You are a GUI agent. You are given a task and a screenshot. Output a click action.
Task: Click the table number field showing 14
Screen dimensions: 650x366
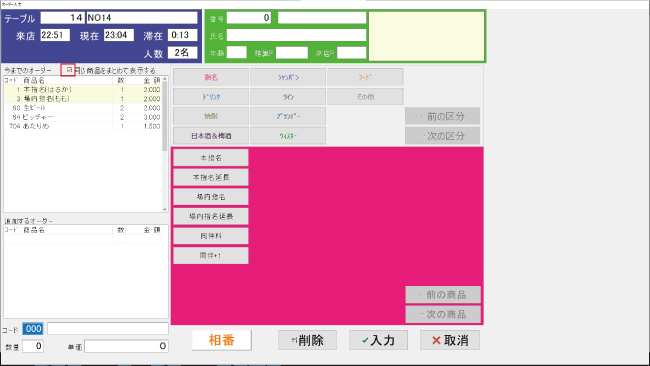point(63,18)
